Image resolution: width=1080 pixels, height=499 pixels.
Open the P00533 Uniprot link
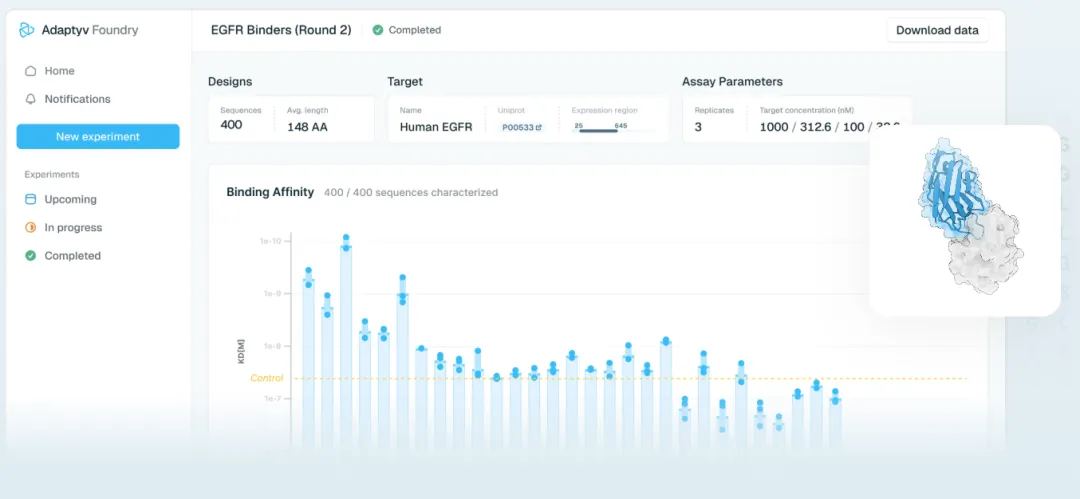521,128
